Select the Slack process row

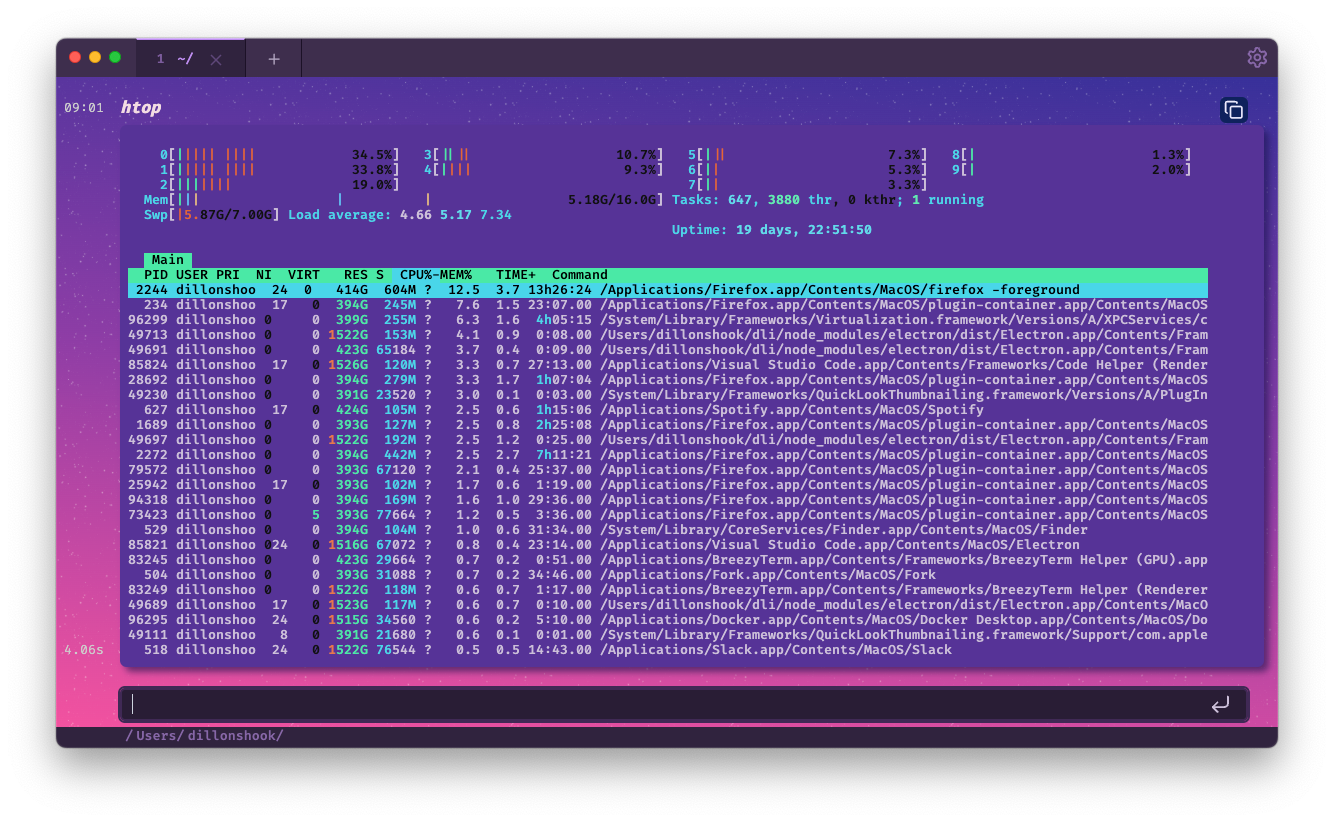point(600,649)
